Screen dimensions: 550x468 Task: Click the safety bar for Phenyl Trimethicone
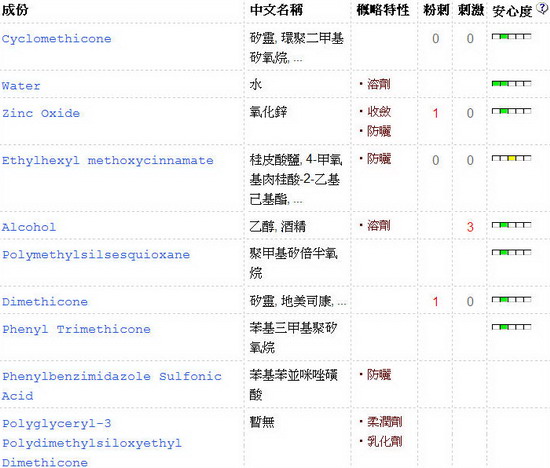pos(511,327)
